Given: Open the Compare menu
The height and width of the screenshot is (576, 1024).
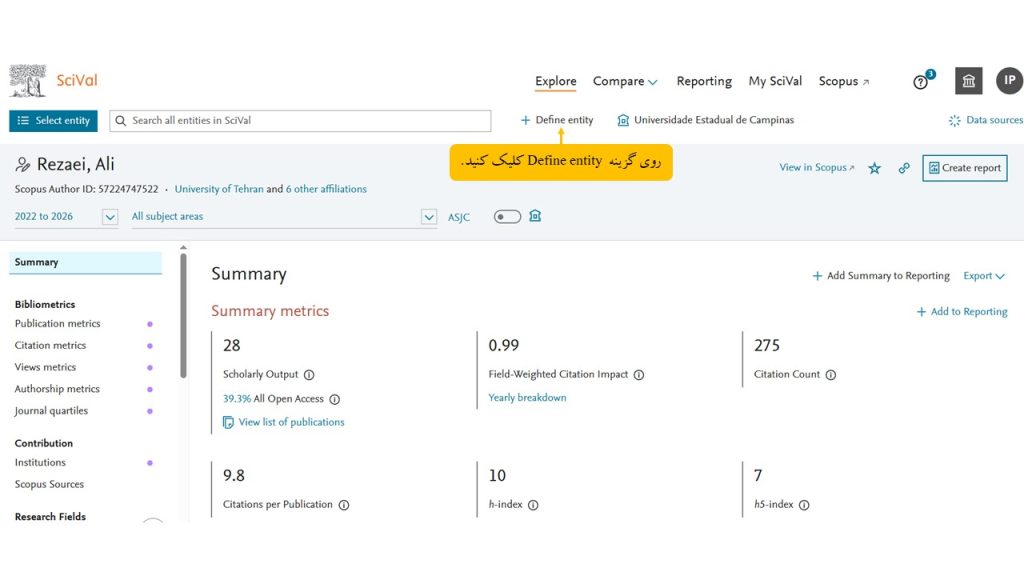Looking at the screenshot, I should [x=625, y=82].
